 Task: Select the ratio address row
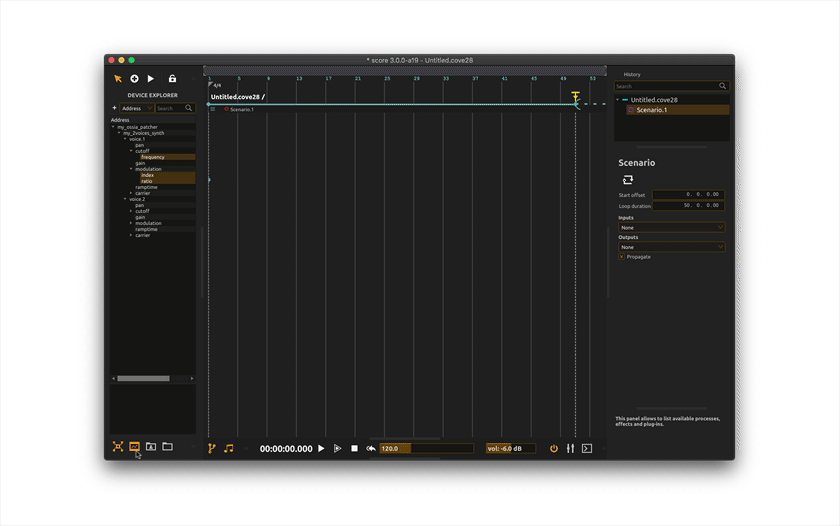[167, 181]
